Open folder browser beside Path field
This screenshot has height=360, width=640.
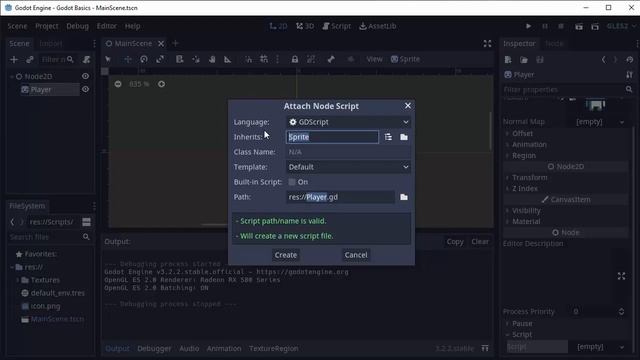tap(404, 197)
